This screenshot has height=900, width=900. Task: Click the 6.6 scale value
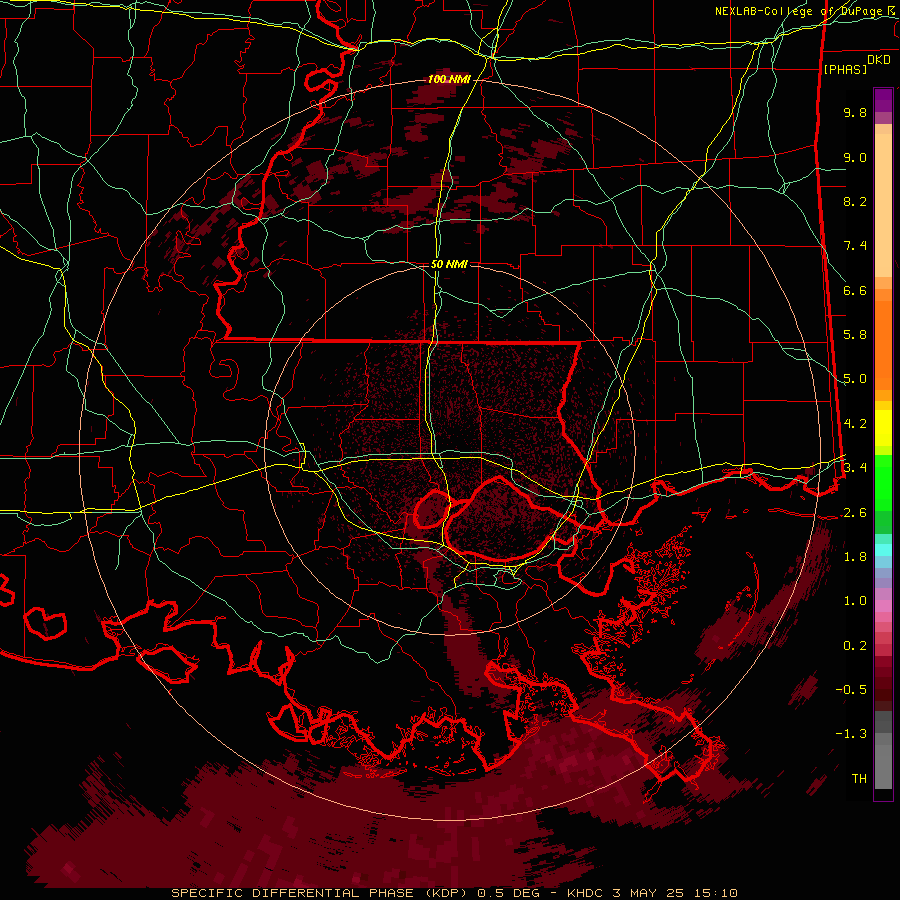(x=855, y=290)
